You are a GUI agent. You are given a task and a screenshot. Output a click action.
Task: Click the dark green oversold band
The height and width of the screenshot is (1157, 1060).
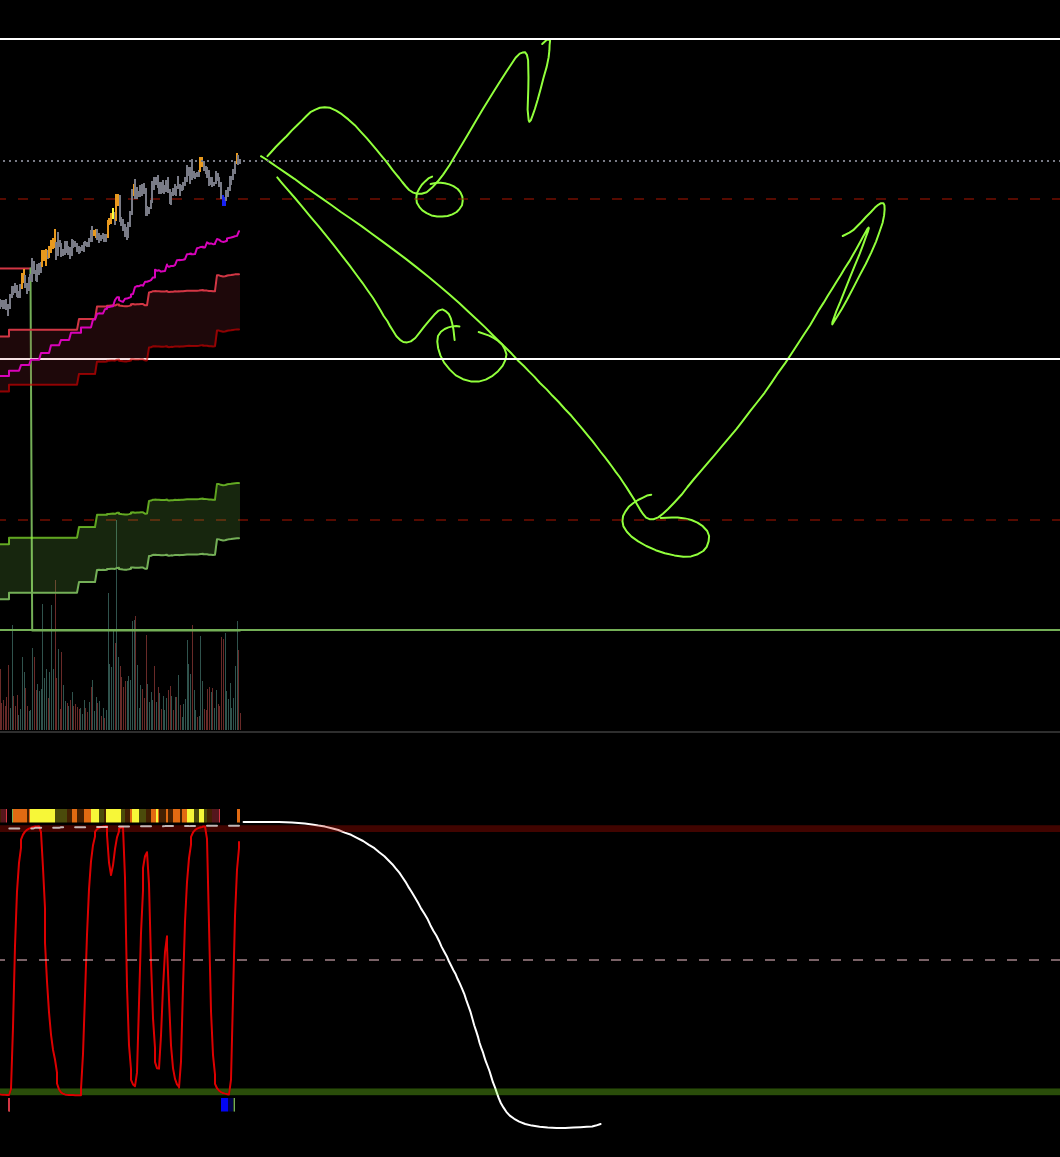pos(700,1092)
